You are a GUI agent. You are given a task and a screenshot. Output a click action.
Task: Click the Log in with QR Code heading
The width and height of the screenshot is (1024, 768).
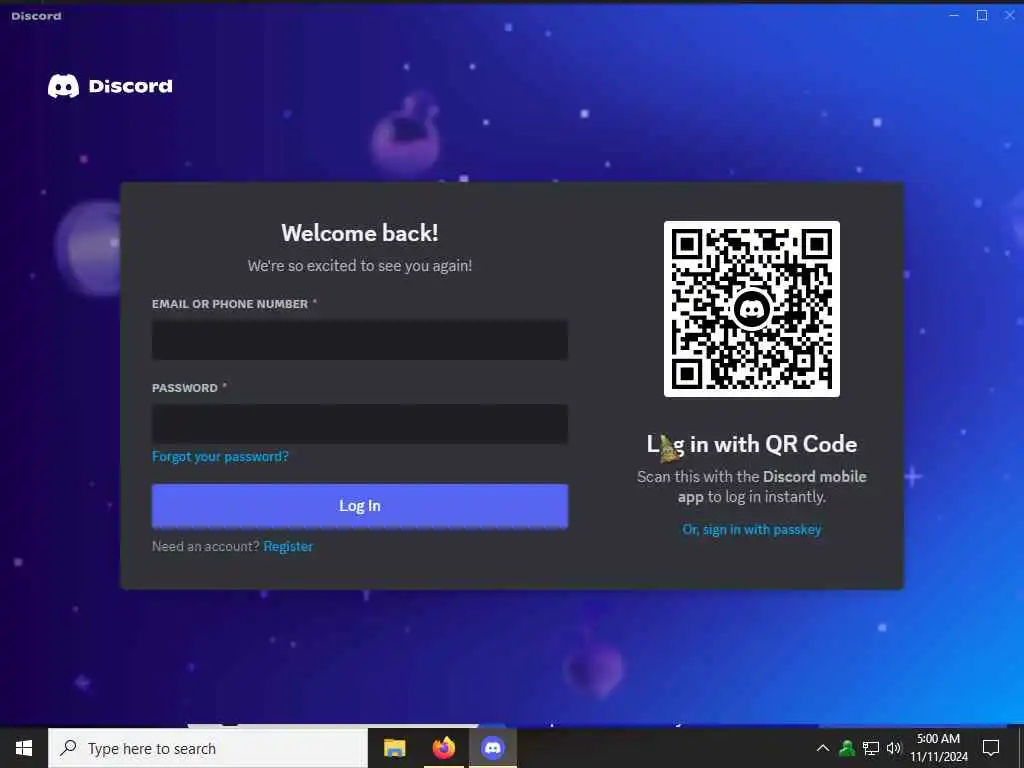point(752,444)
